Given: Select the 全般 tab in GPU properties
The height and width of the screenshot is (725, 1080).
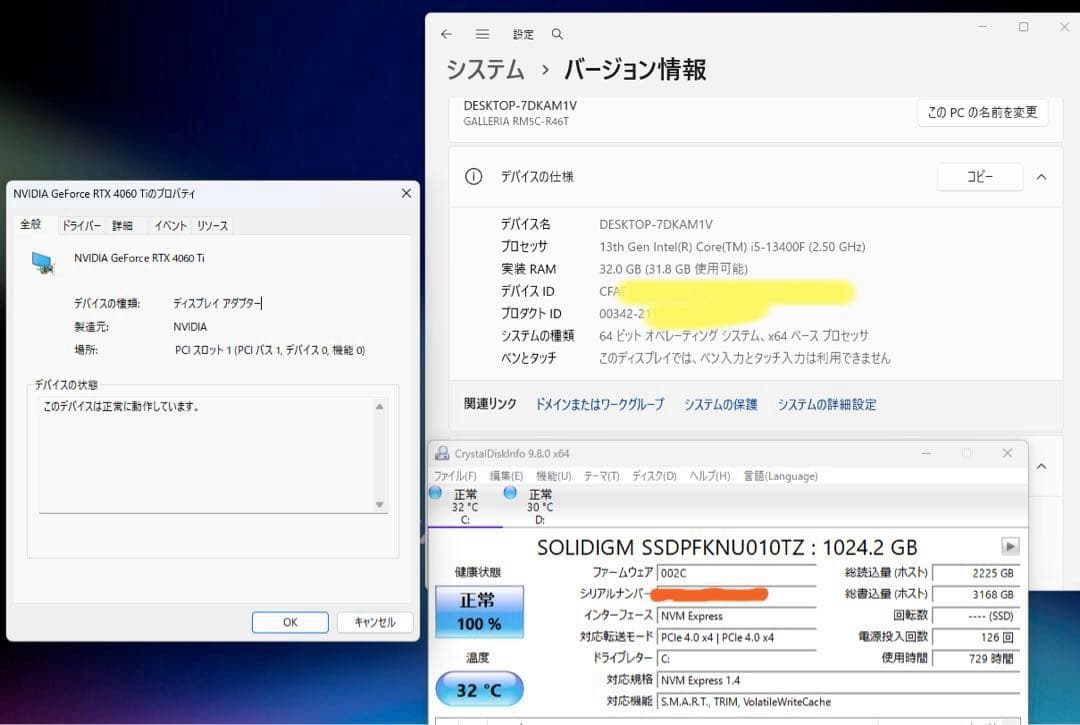Looking at the screenshot, I should pos(31,224).
